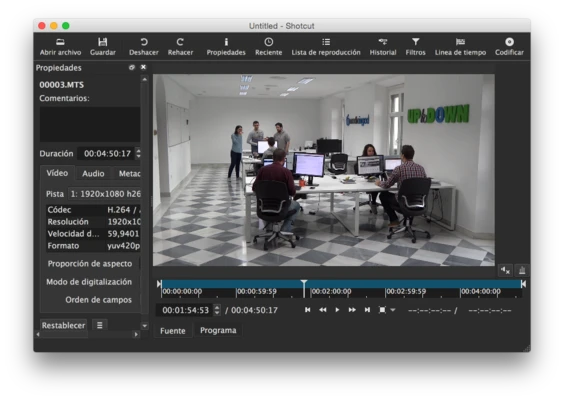Select the Códec row
Image resolution: width=564 pixels, height=400 pixels.
tap(93, 210)
